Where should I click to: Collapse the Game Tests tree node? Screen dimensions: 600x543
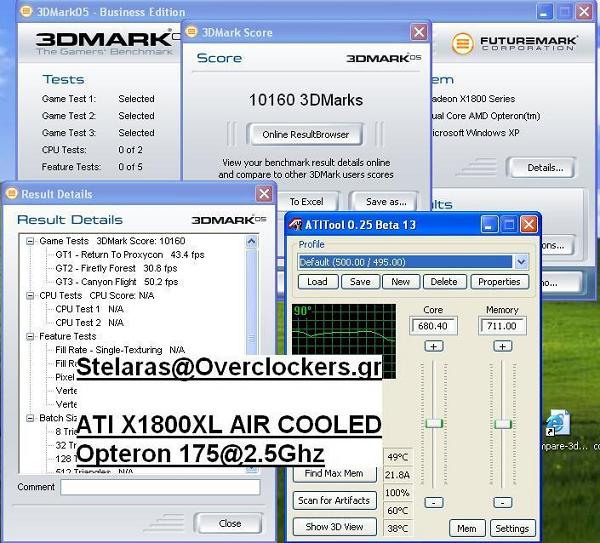click(x=30, y=241)
